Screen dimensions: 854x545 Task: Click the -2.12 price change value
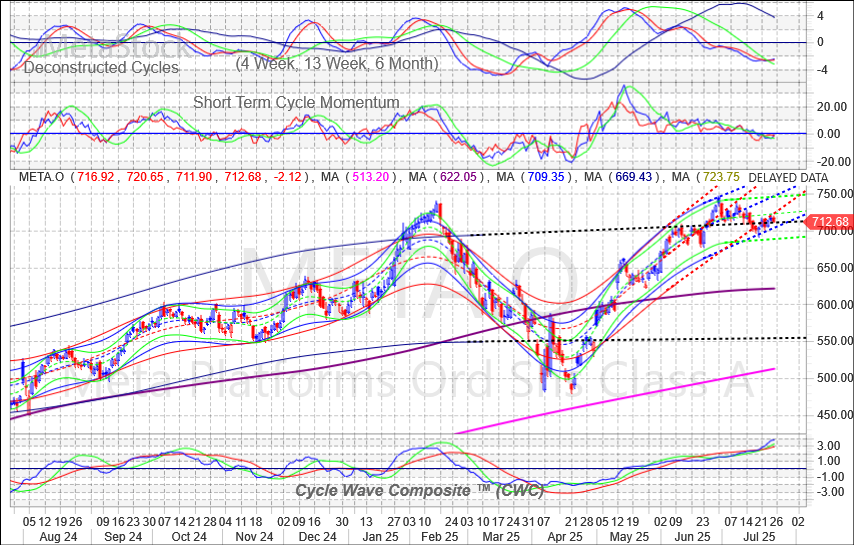pos(289,177)
